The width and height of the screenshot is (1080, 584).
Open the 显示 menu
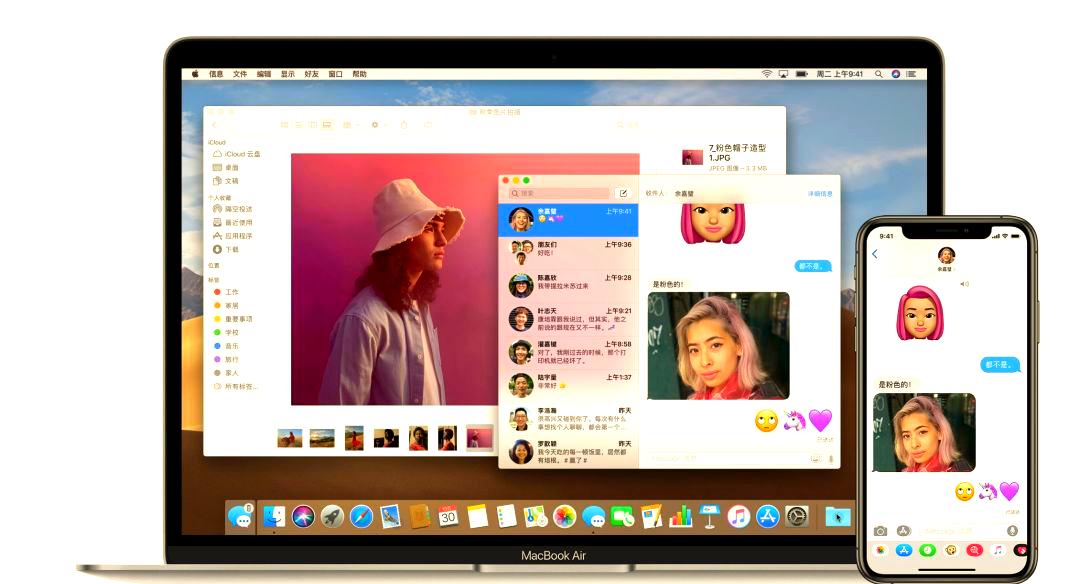[288, 74]
